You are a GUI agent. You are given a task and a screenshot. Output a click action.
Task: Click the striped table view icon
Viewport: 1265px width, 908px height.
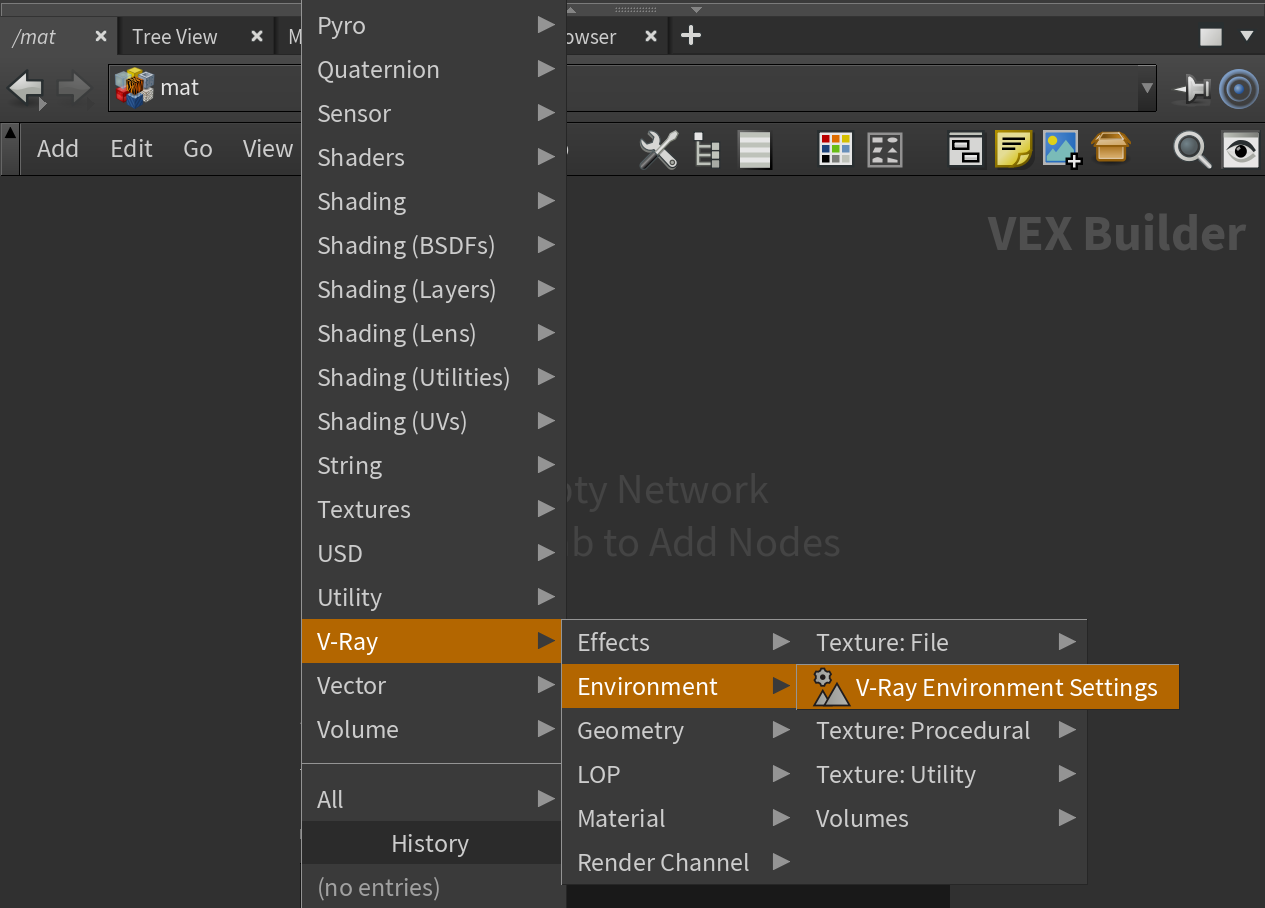755,150
